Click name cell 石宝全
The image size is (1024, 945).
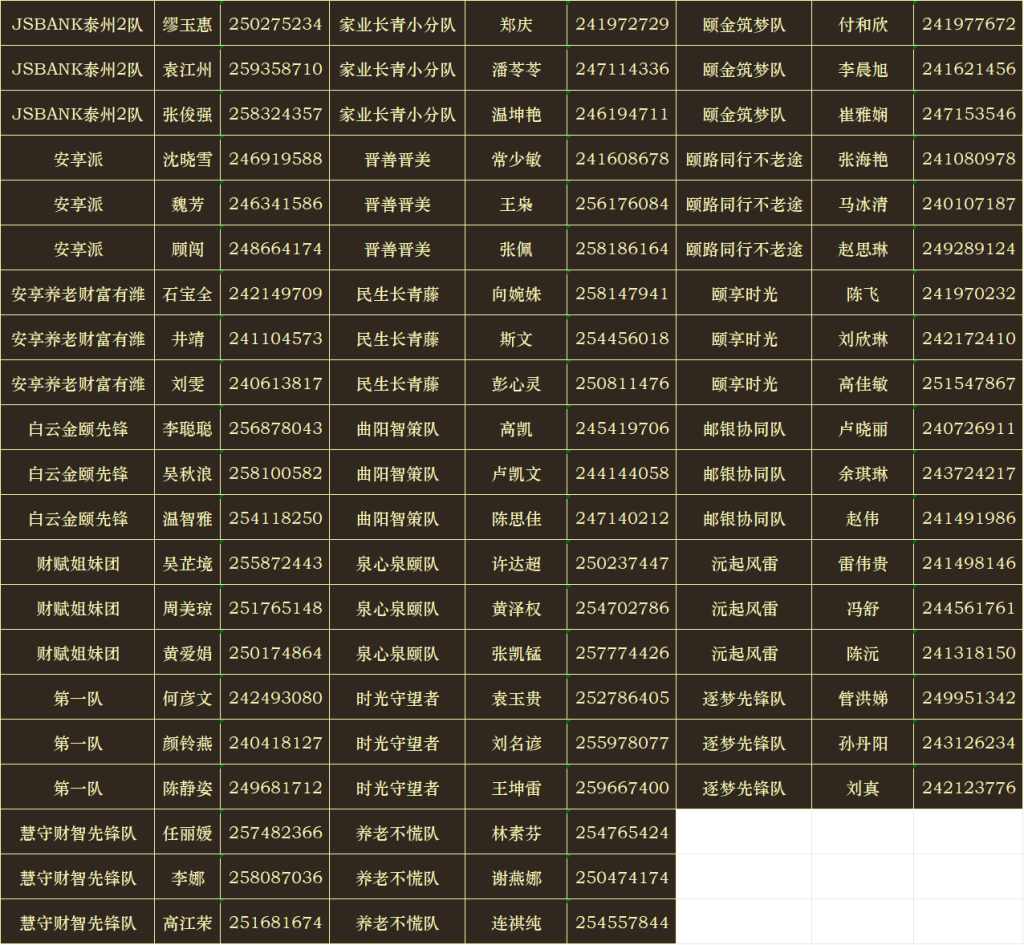187,294
